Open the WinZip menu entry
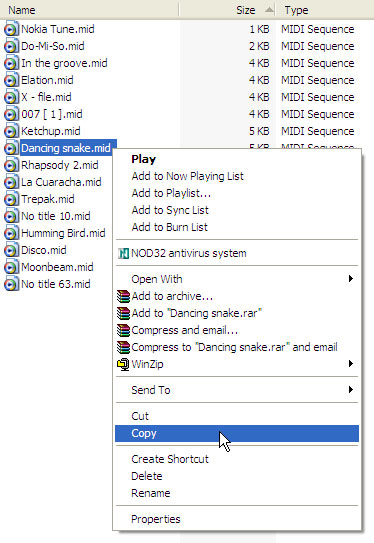This screenshot has height=543, width=374. [237, 364]
